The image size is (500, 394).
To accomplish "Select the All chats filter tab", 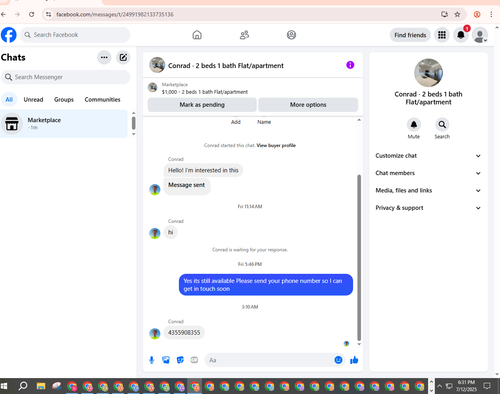I will pyautogui.click(x=9, y=99).
